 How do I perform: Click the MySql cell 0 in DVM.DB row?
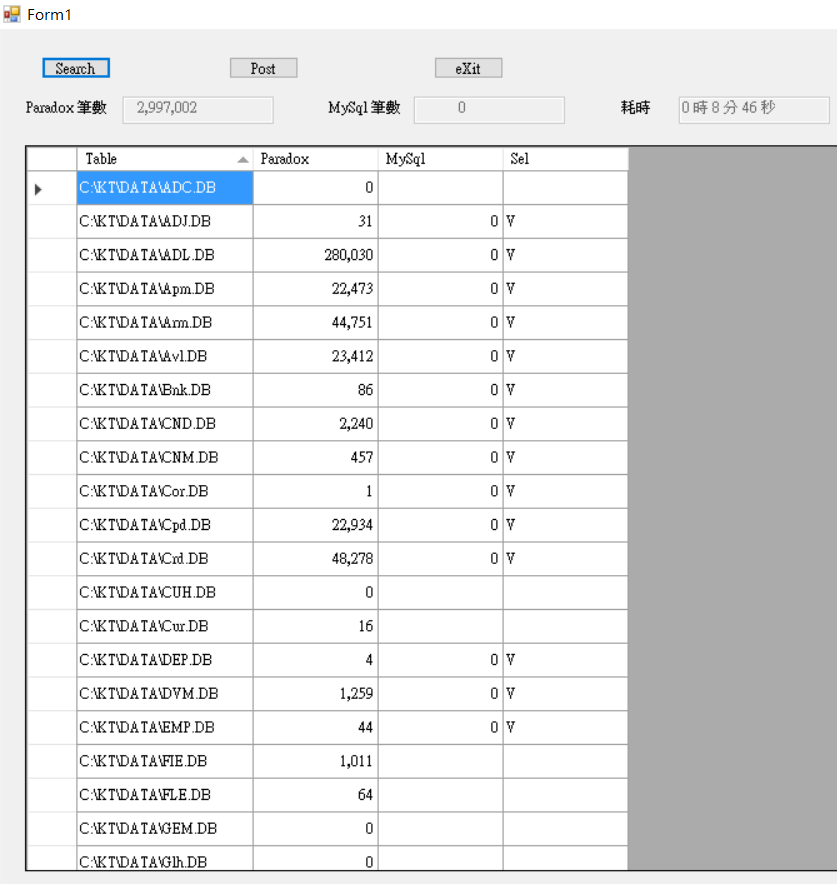coord(441,694)
